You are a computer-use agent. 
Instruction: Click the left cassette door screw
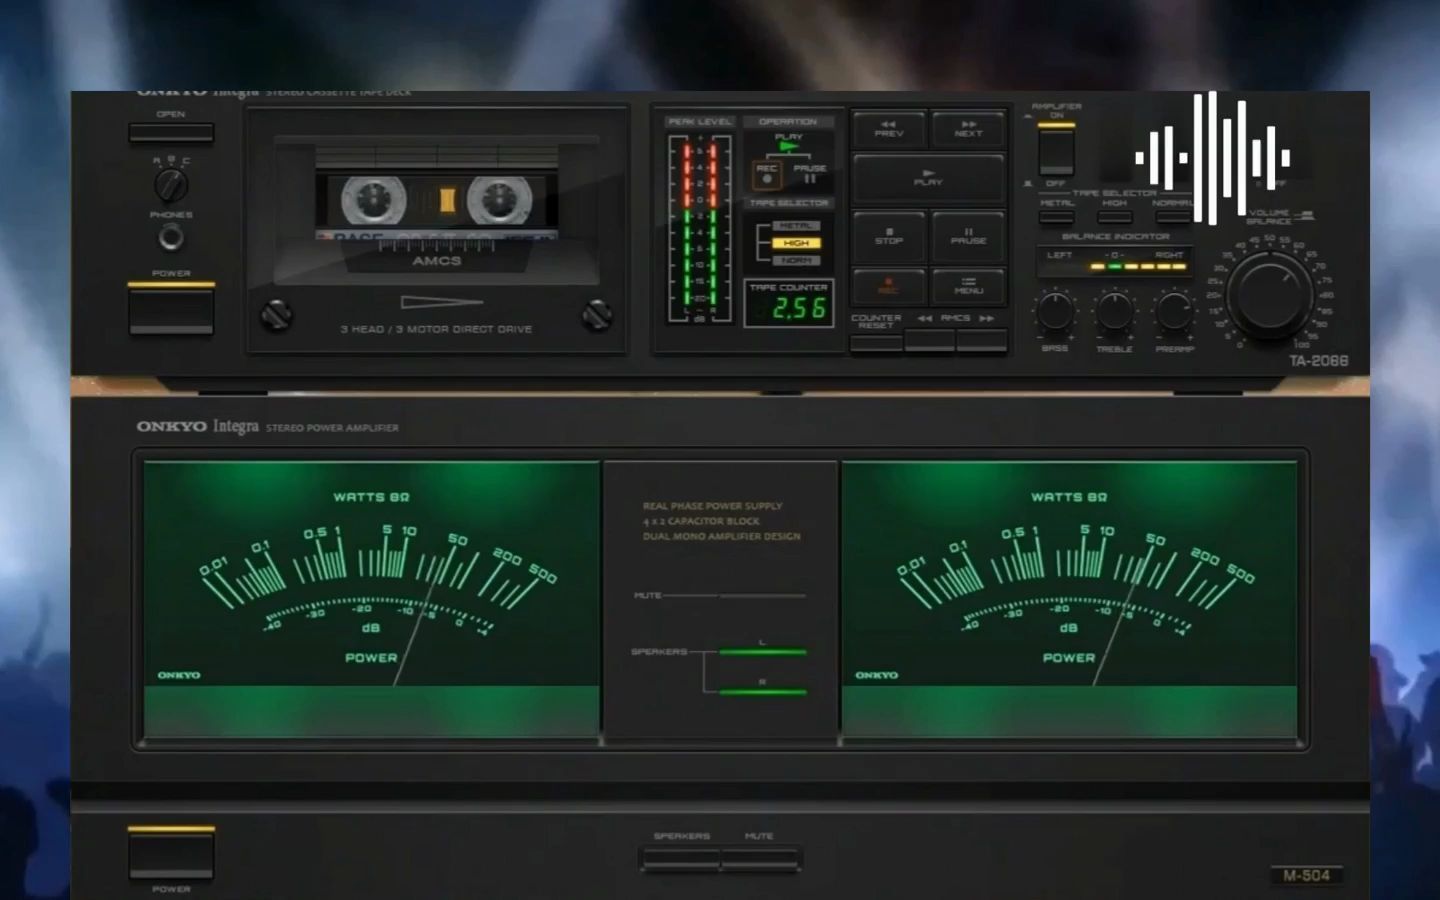pos(277,315)
